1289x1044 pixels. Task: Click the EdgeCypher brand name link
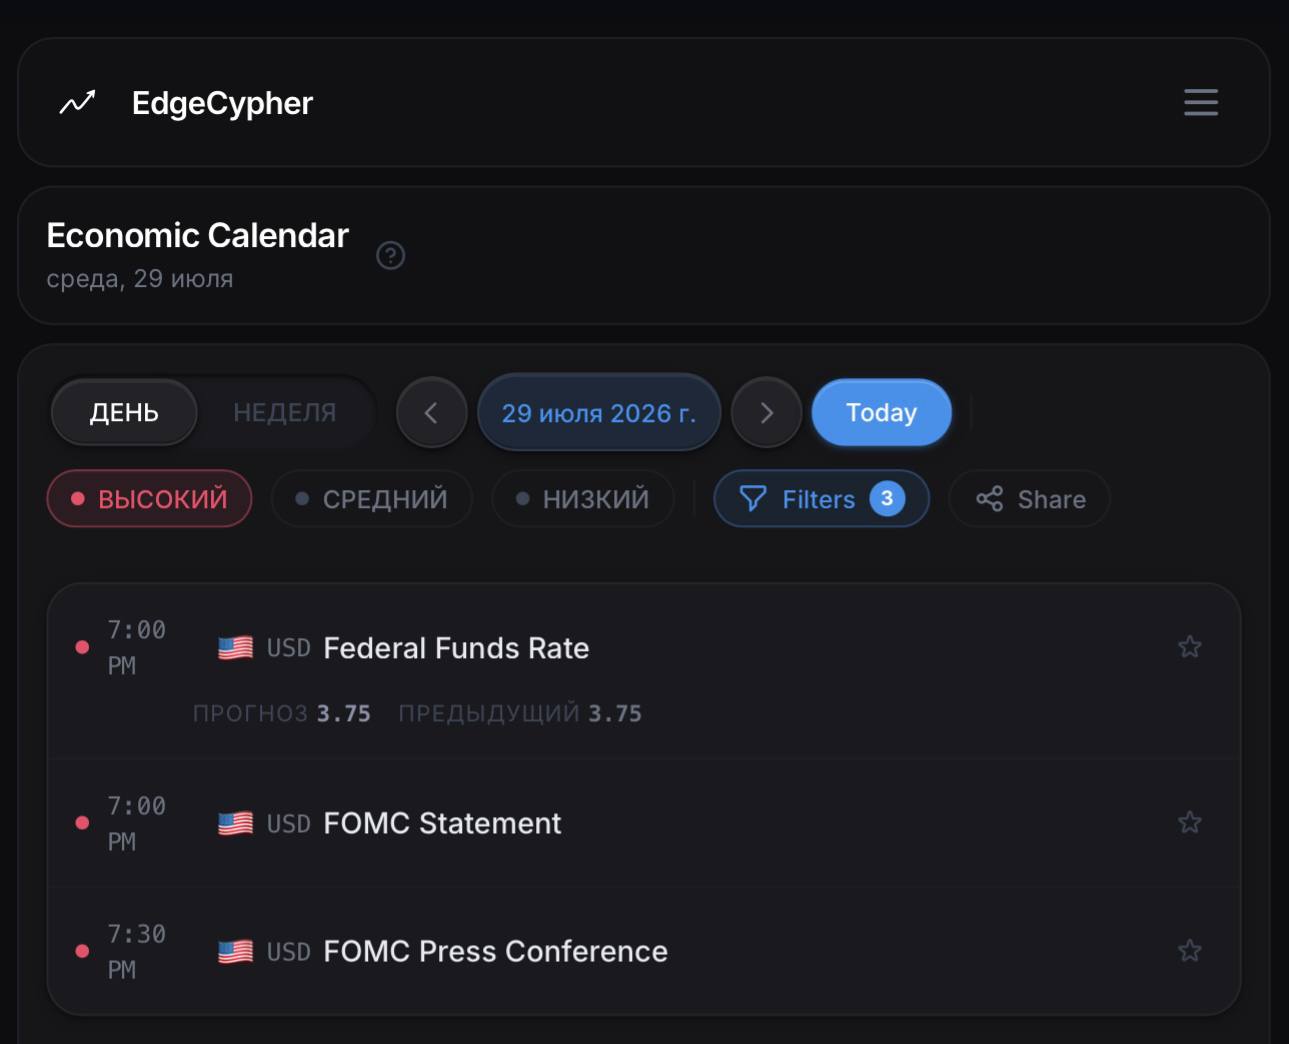(x=222, y=102)
